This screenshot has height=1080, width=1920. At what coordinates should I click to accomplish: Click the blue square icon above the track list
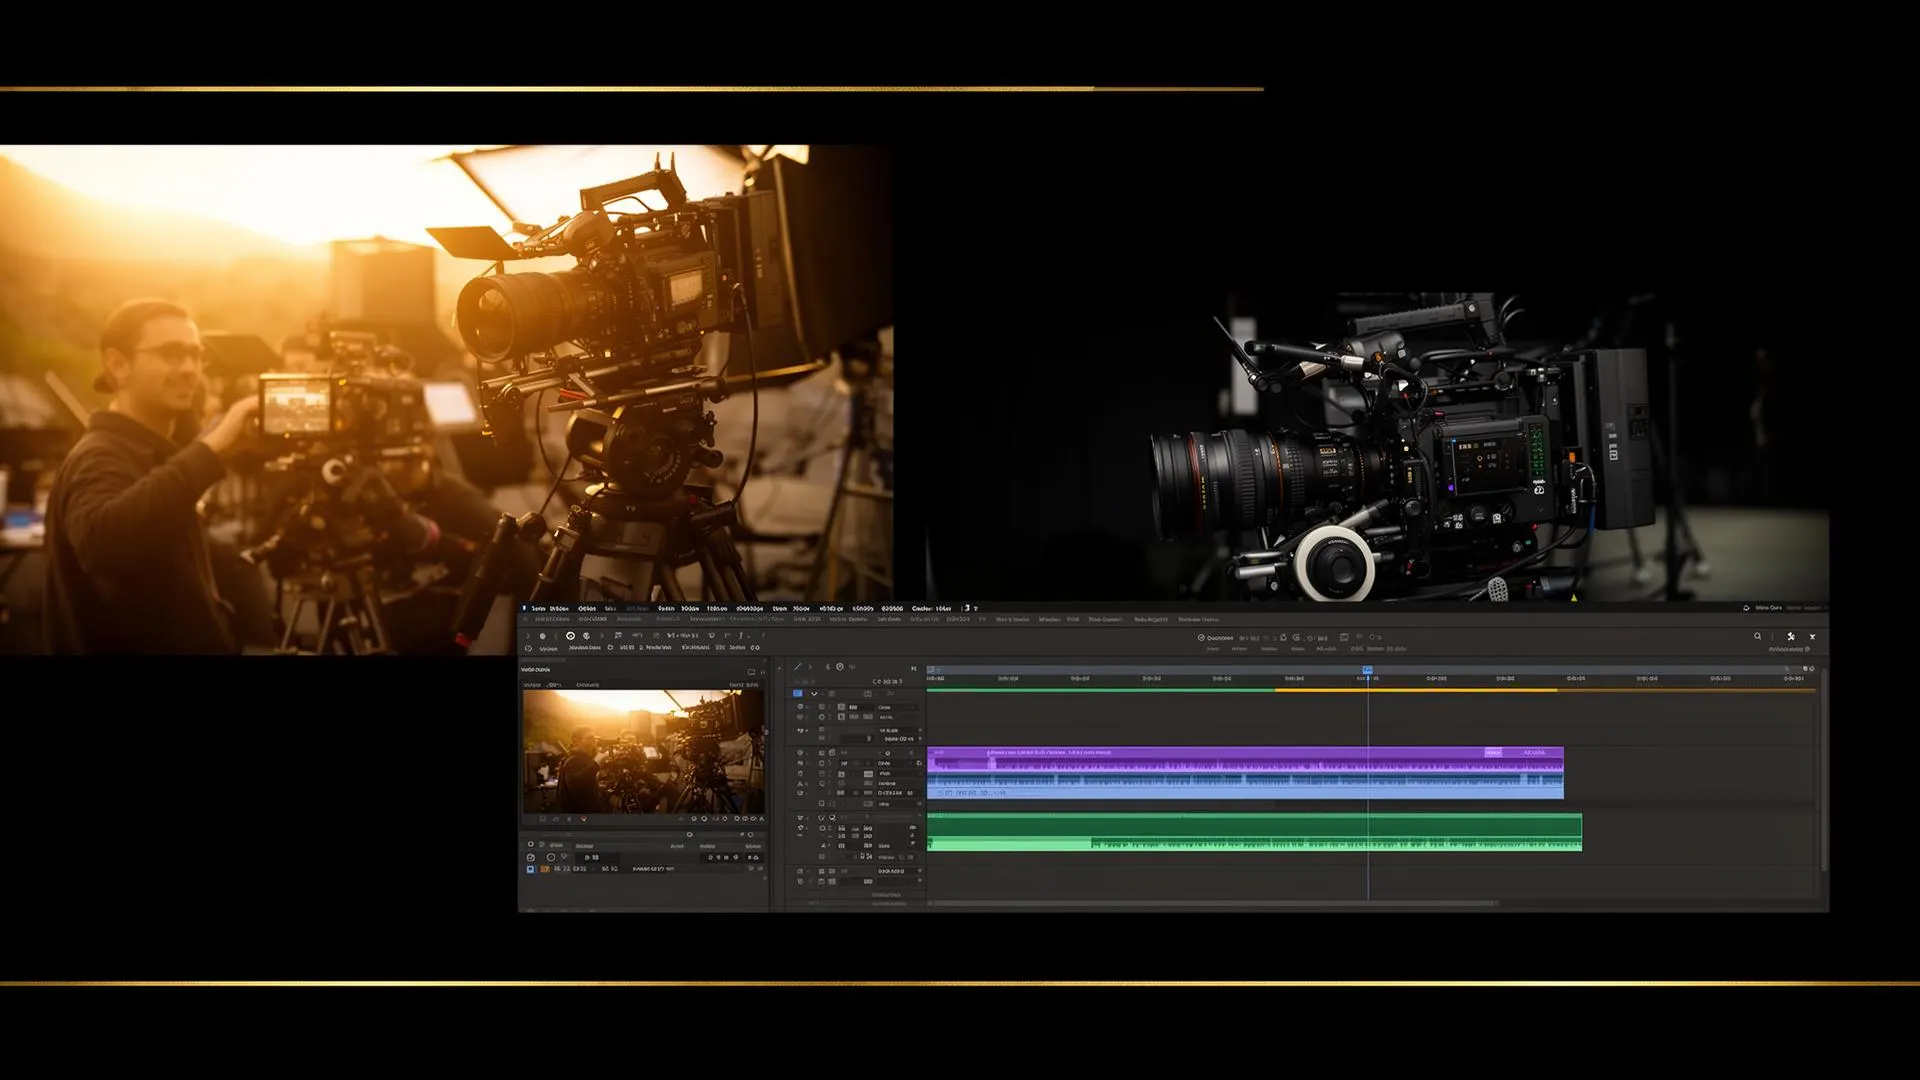798,693
